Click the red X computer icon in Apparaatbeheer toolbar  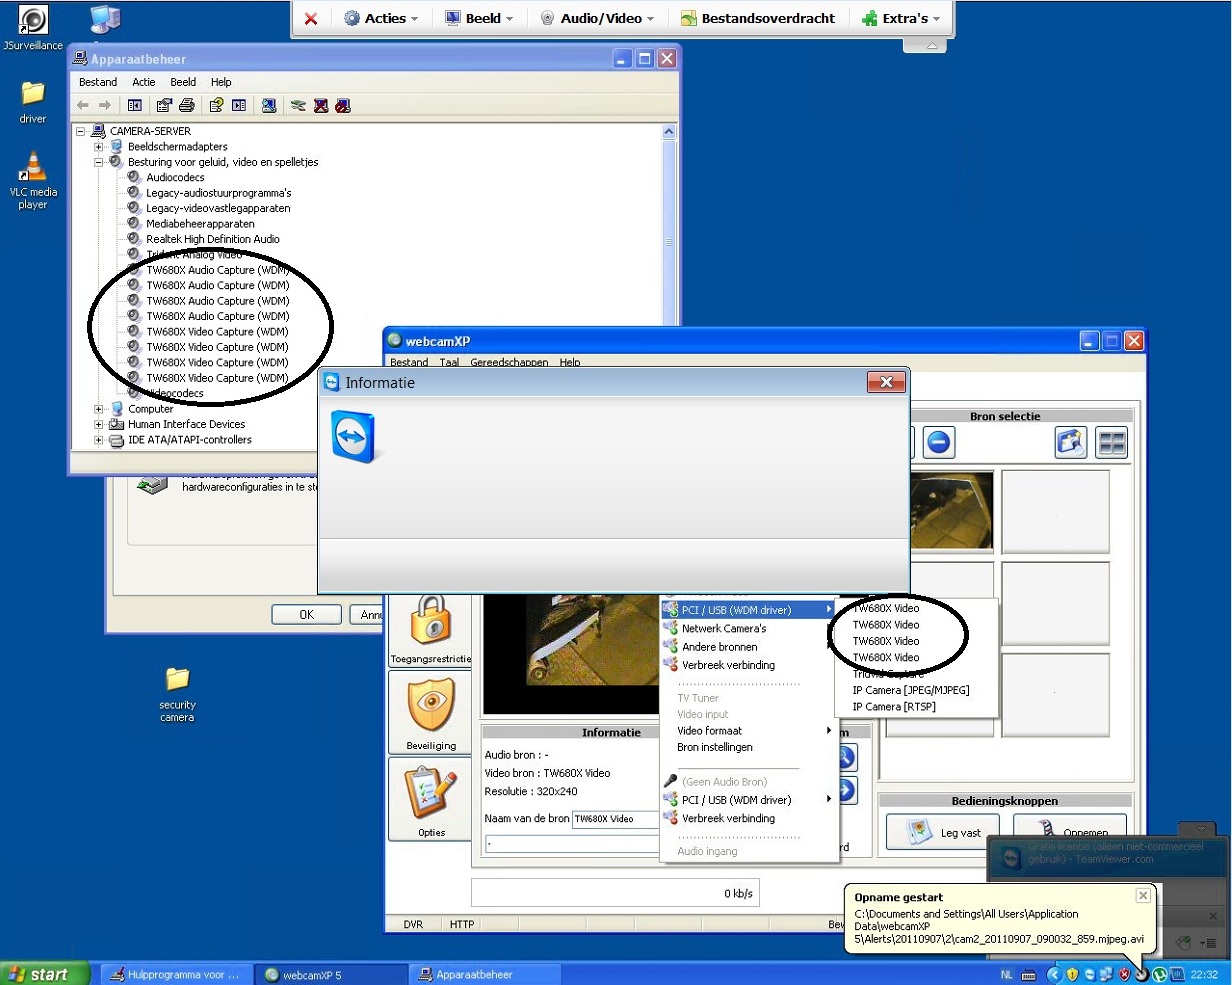coord(321,105)
